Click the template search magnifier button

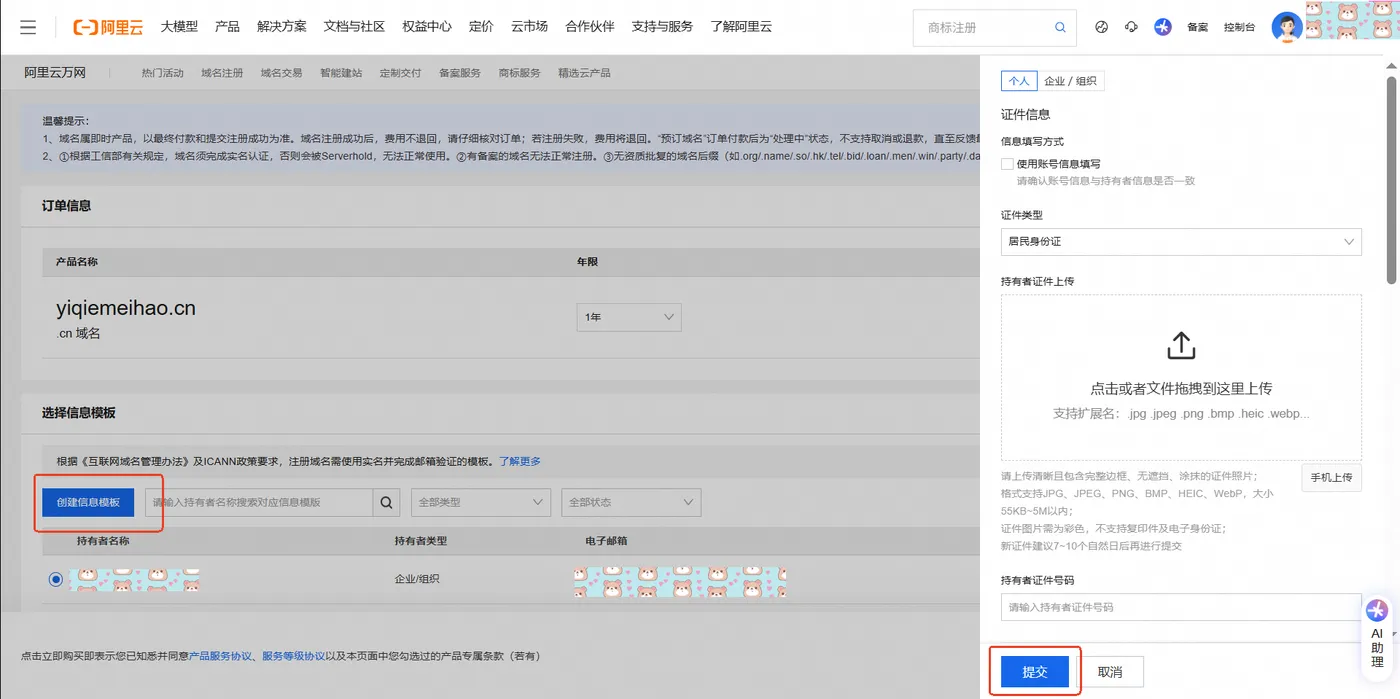[387, 502]
